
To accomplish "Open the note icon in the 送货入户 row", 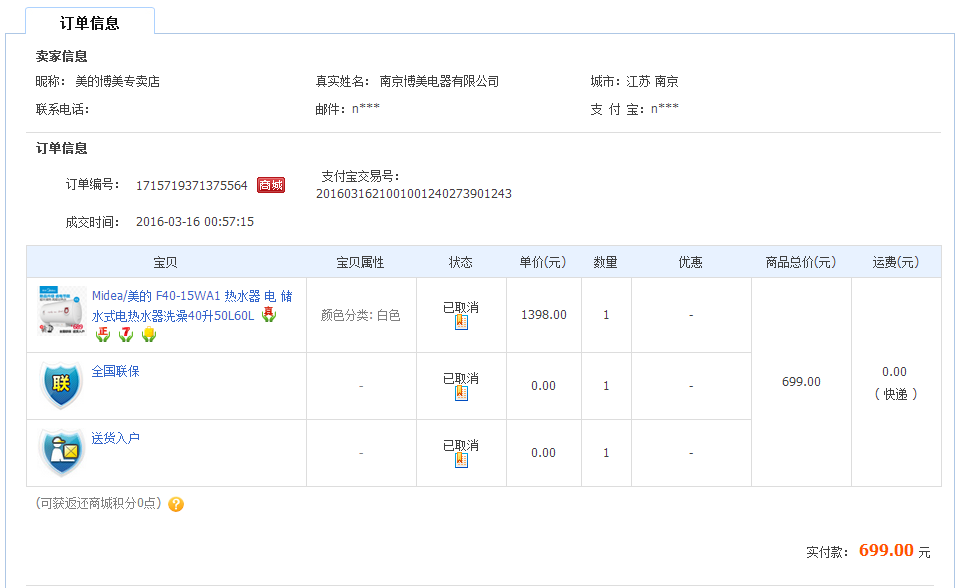I will coord(461,461).
